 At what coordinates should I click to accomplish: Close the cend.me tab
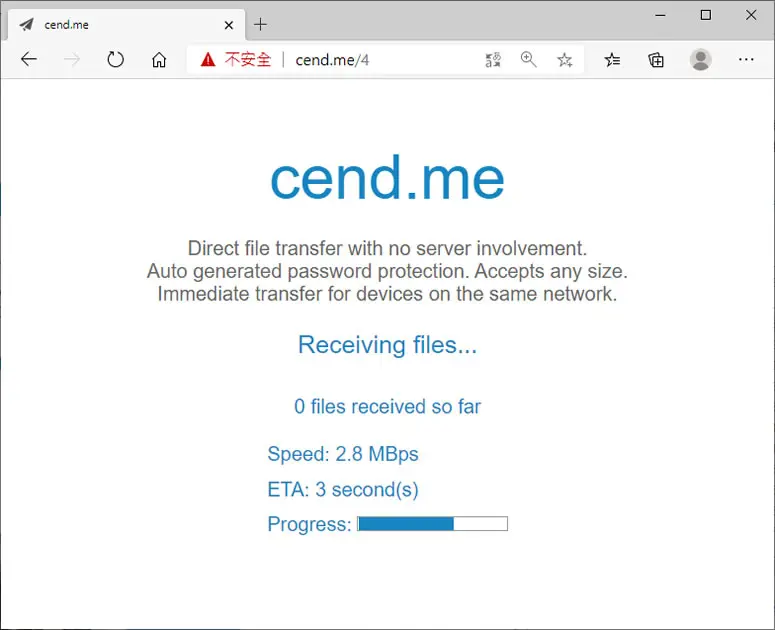point(228,25)
